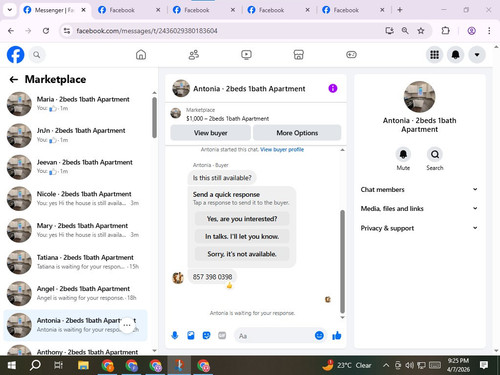Image resolution: width=500 pixels, height=375 pixels.
Task: Click the 'Is this still available?' message
Action: click(x=222, y=178)
